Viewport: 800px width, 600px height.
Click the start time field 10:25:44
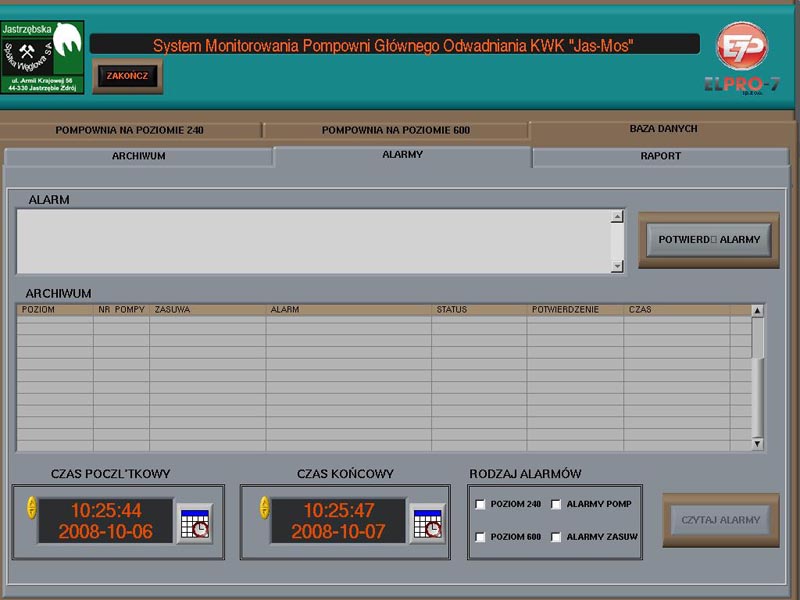click(106, 521)
